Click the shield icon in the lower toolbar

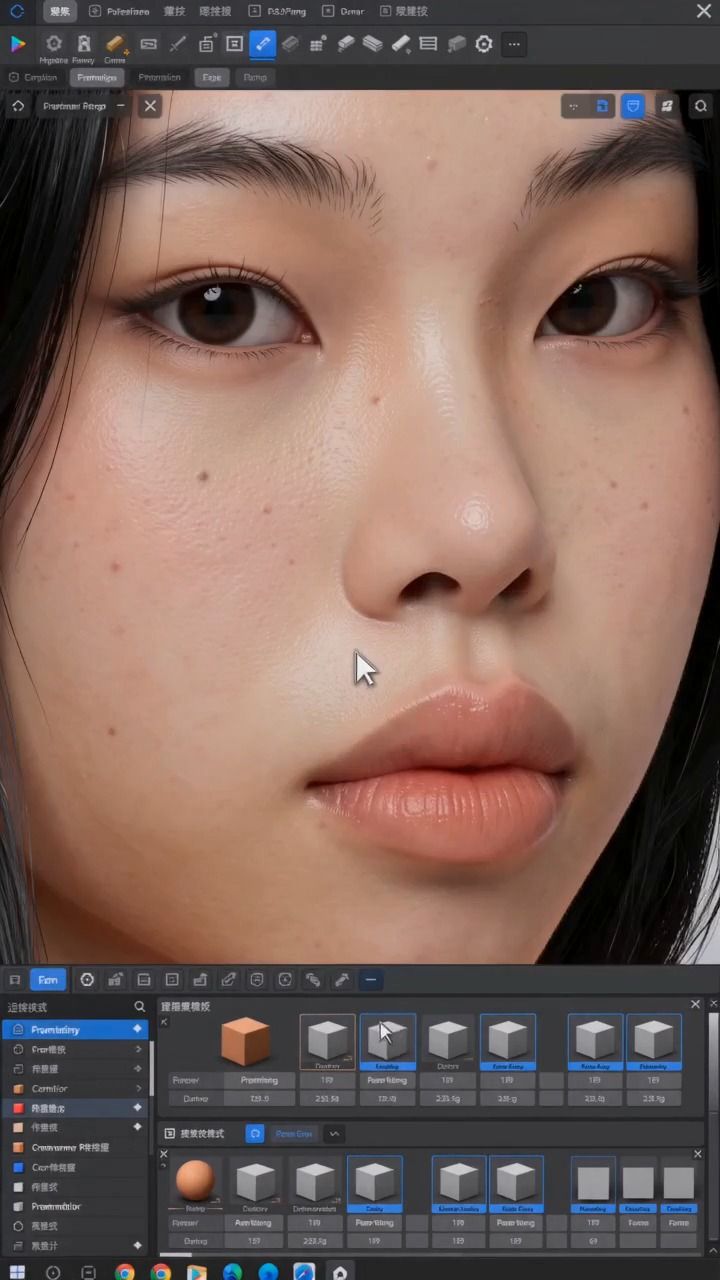coord(257,980)
